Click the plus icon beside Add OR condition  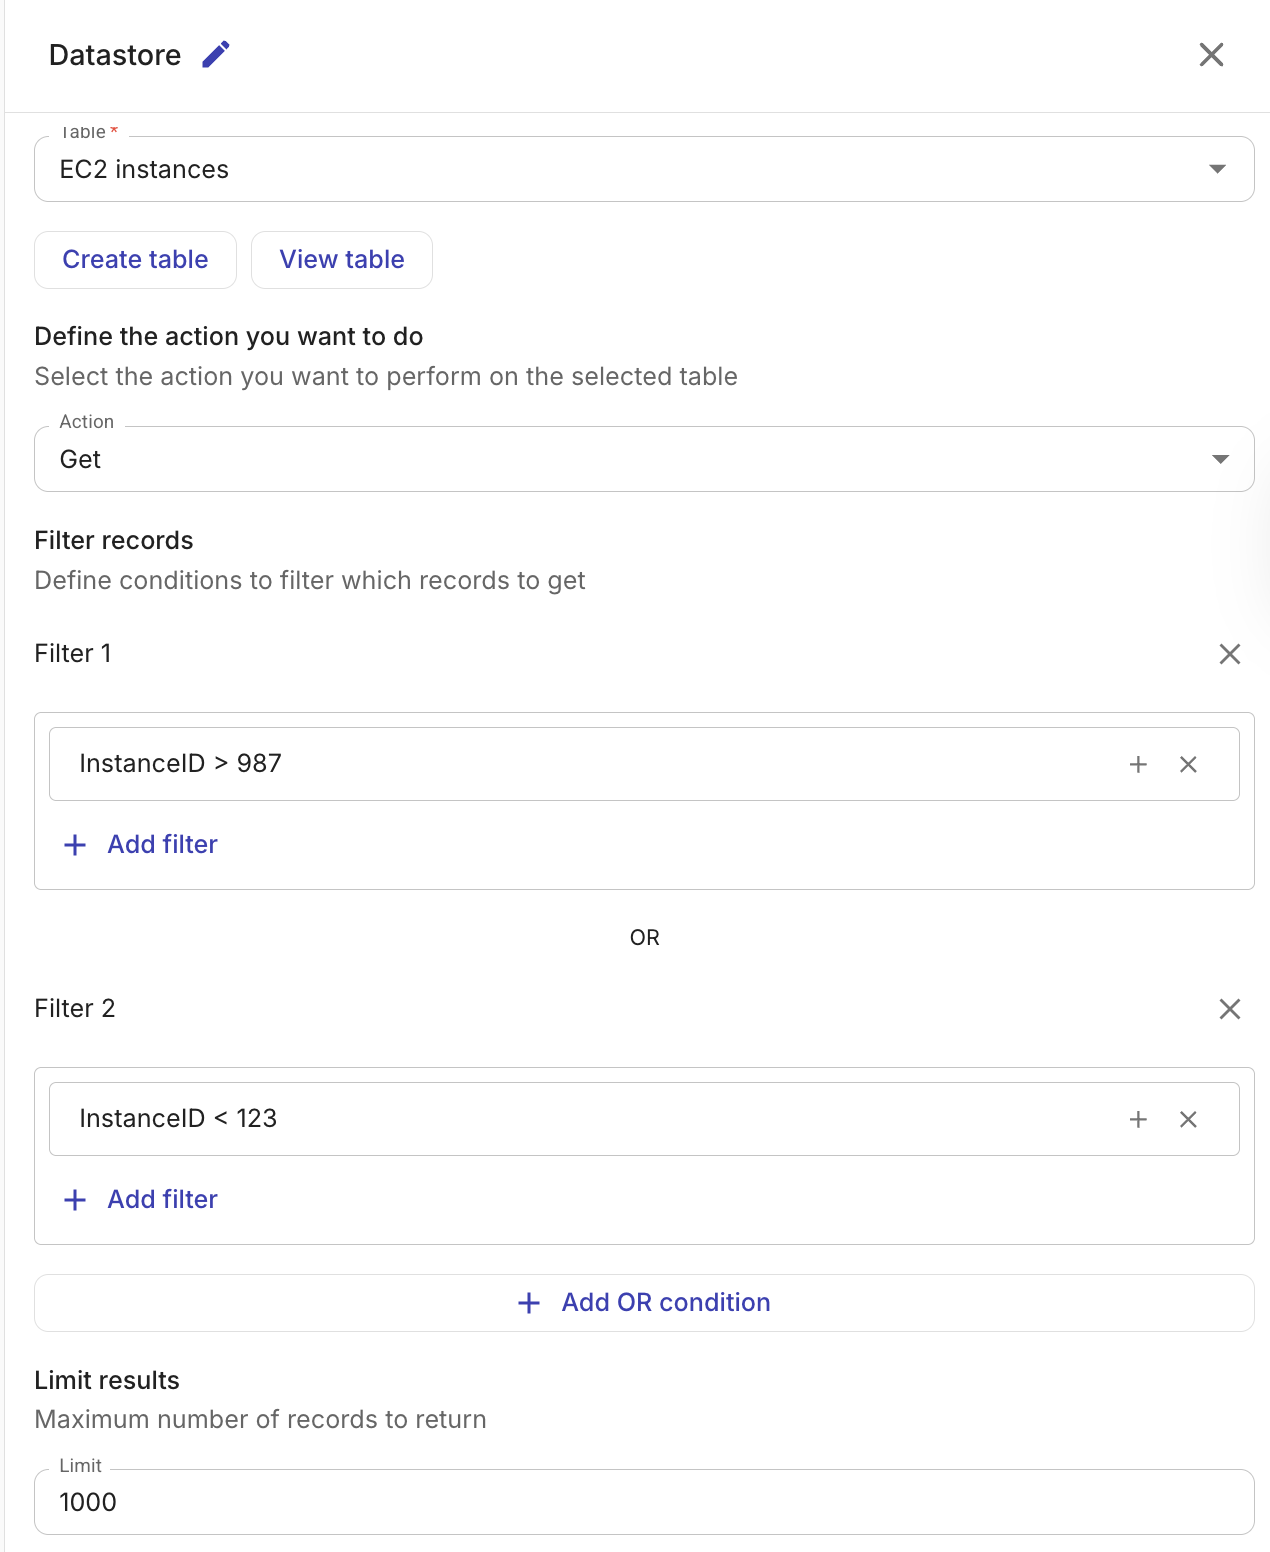[x=529, y=1303]
